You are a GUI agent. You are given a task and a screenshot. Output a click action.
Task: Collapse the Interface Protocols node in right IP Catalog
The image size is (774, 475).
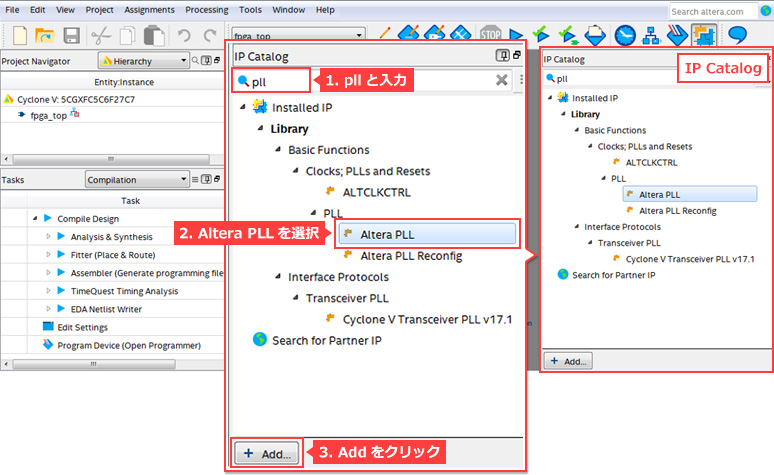pos(577,227)
